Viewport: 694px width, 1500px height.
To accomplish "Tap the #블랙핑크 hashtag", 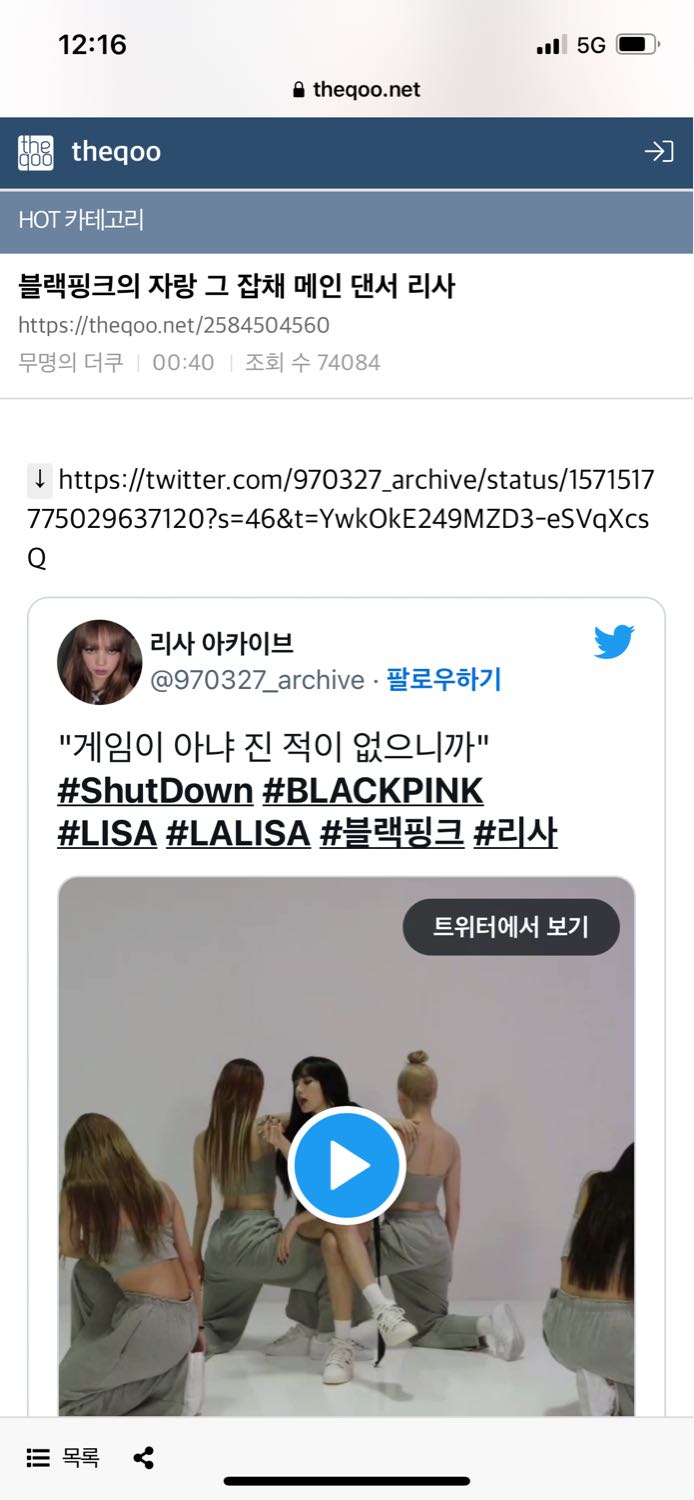I will pyautogui.click(x=392, y=832).
